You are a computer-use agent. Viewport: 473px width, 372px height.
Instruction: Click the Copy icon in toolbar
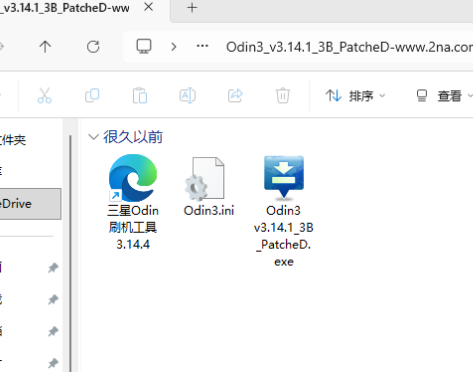tap(92, 96)
